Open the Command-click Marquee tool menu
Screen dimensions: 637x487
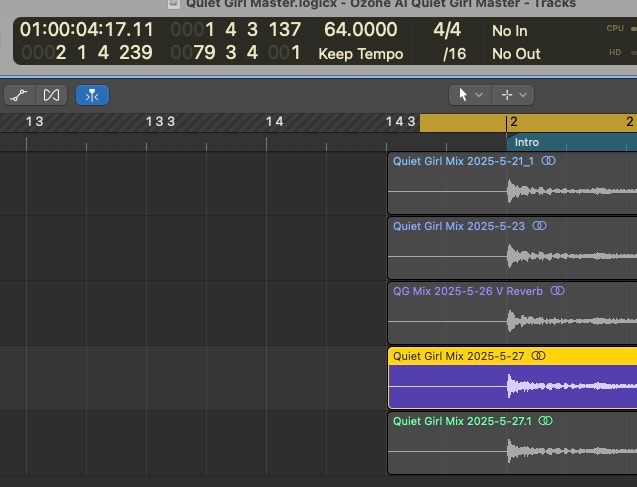(x=513, y=95)
